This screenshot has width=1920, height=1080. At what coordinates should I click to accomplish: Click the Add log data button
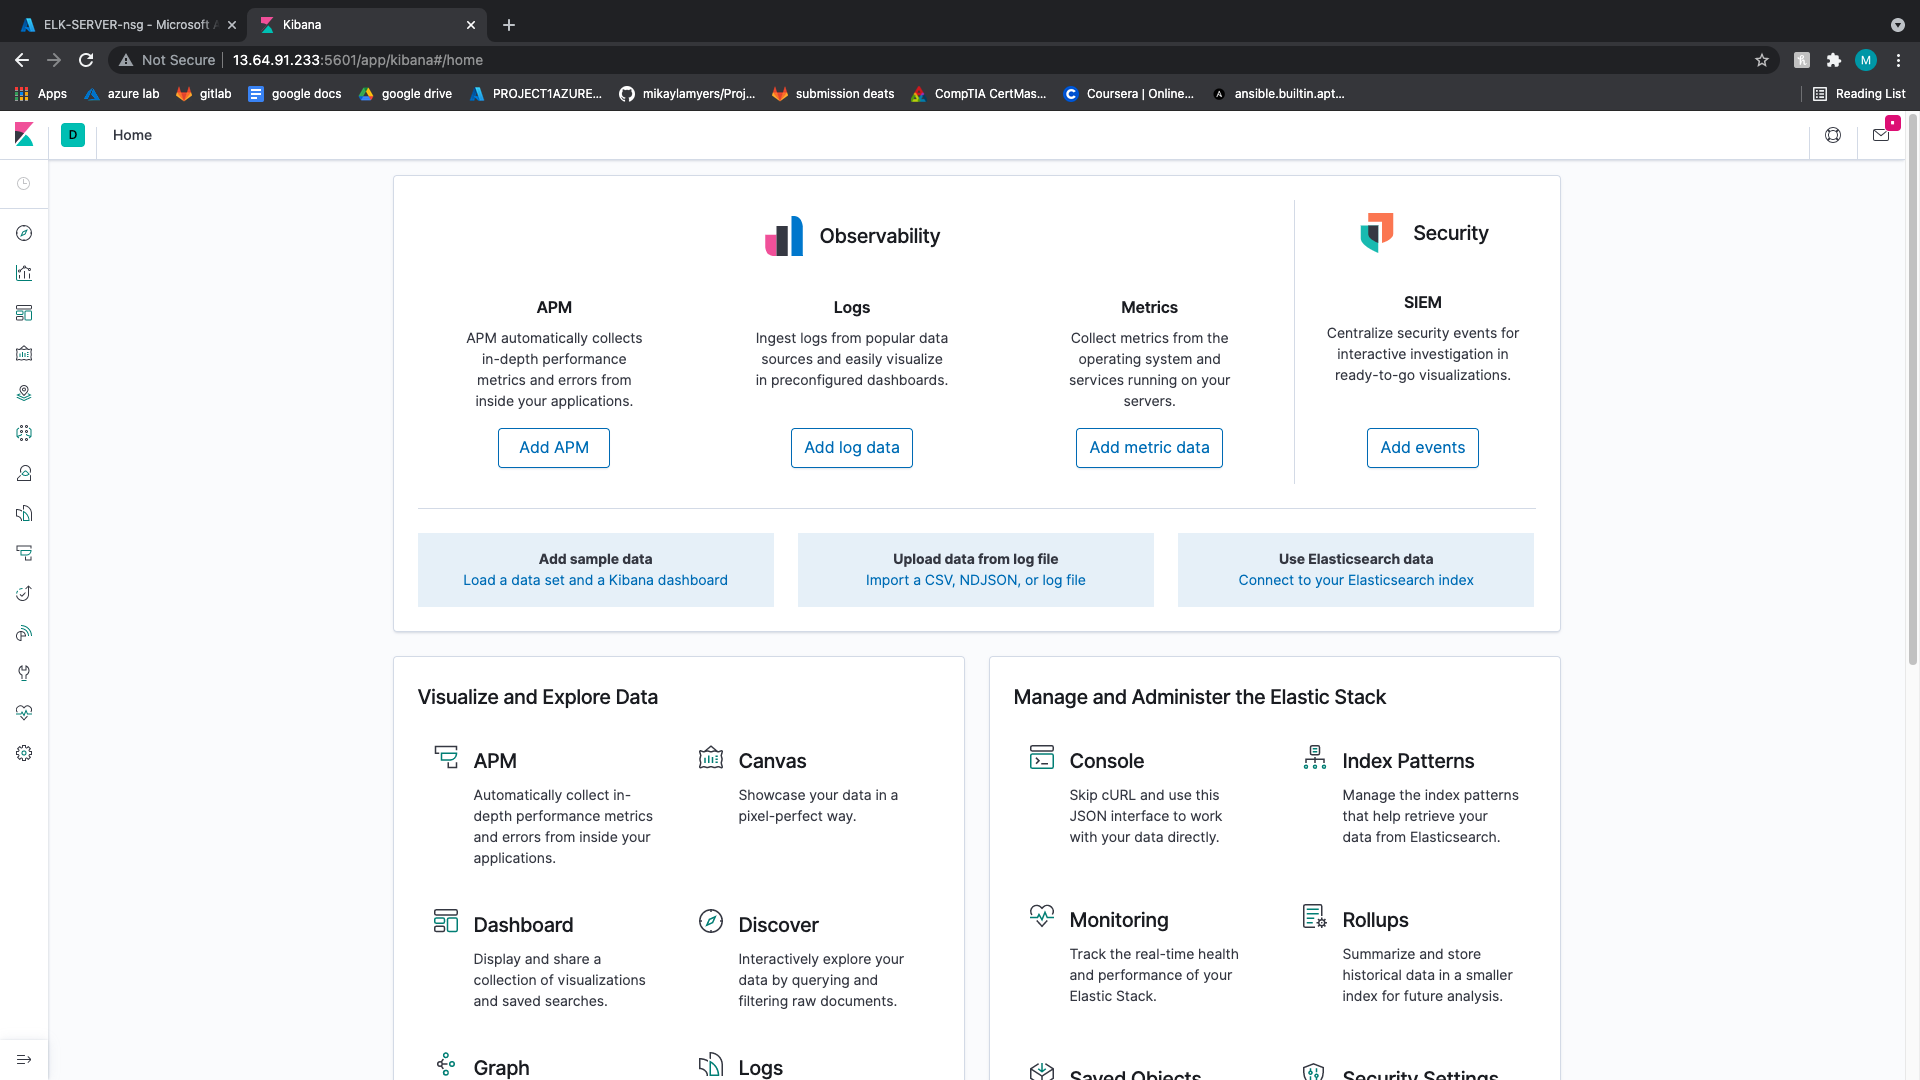click(x=851, y=447)
